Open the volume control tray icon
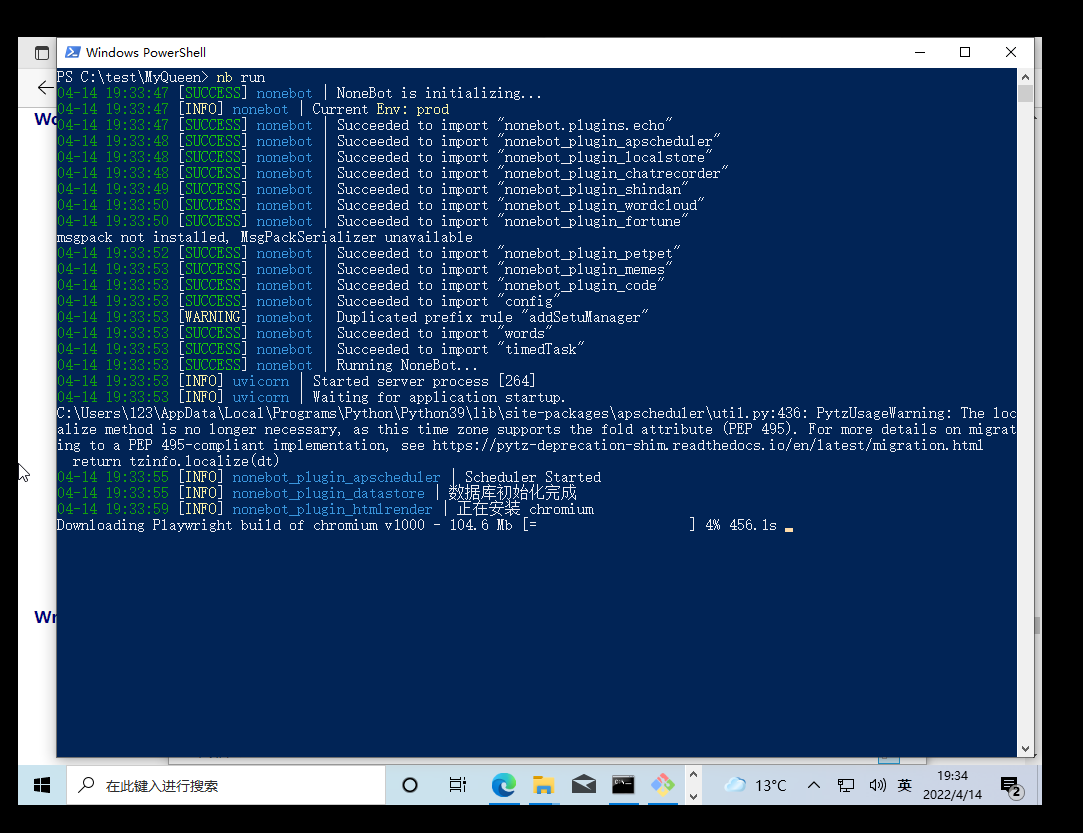This screenshot has width=1083, height=833. click(877, 785)
